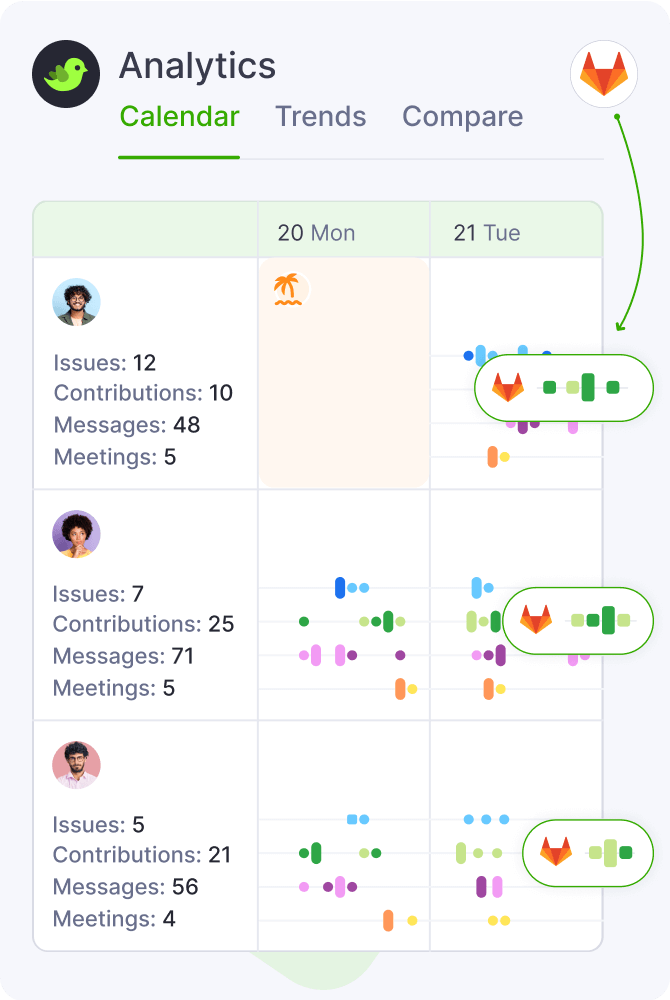Click the GitLab icon in top-right circle
The width and height of the screenshot is (670, 1000).
(603, 75)
